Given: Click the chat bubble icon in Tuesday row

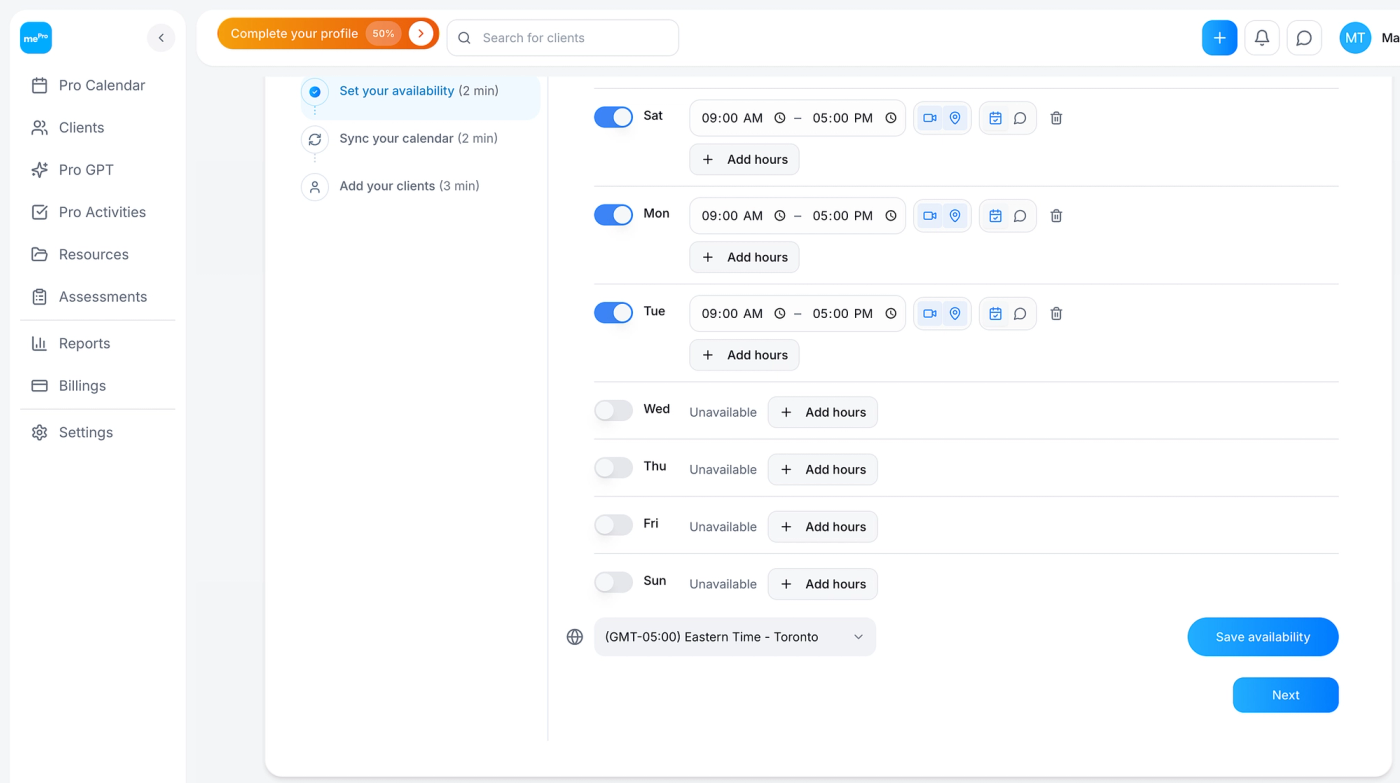Looking at the screenshot, I should [x=1020, y=314].
